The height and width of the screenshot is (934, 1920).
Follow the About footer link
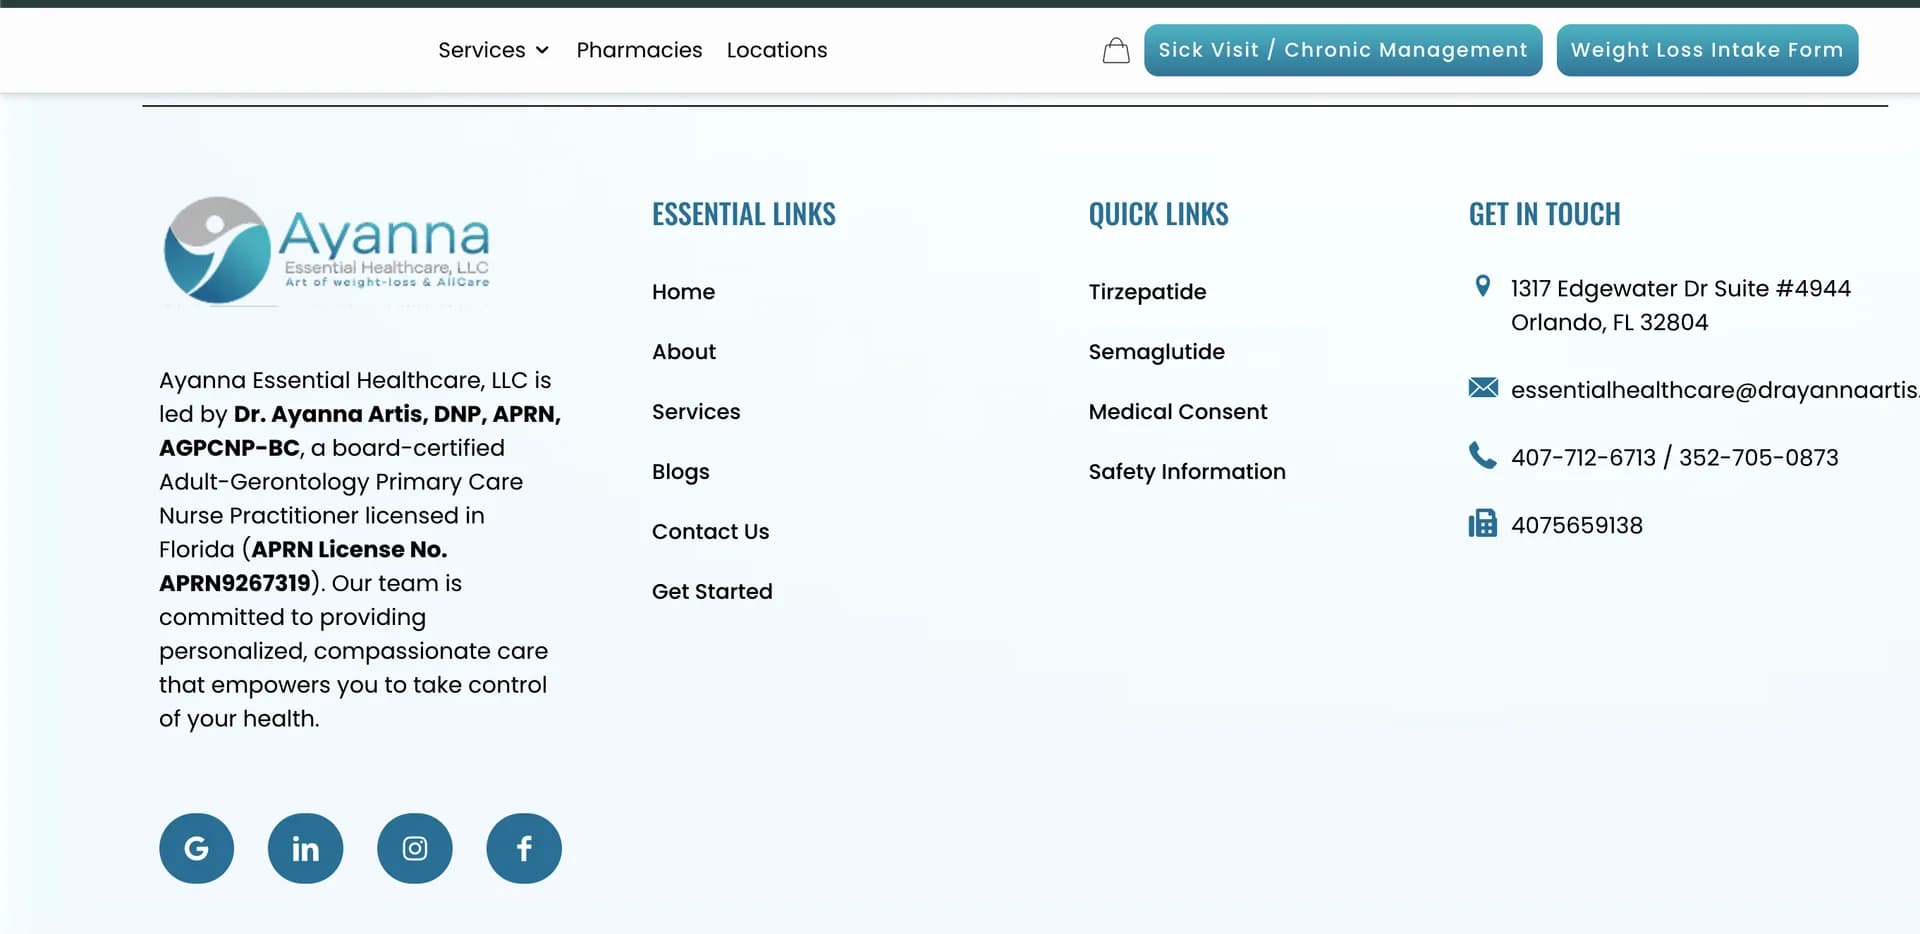684,352
